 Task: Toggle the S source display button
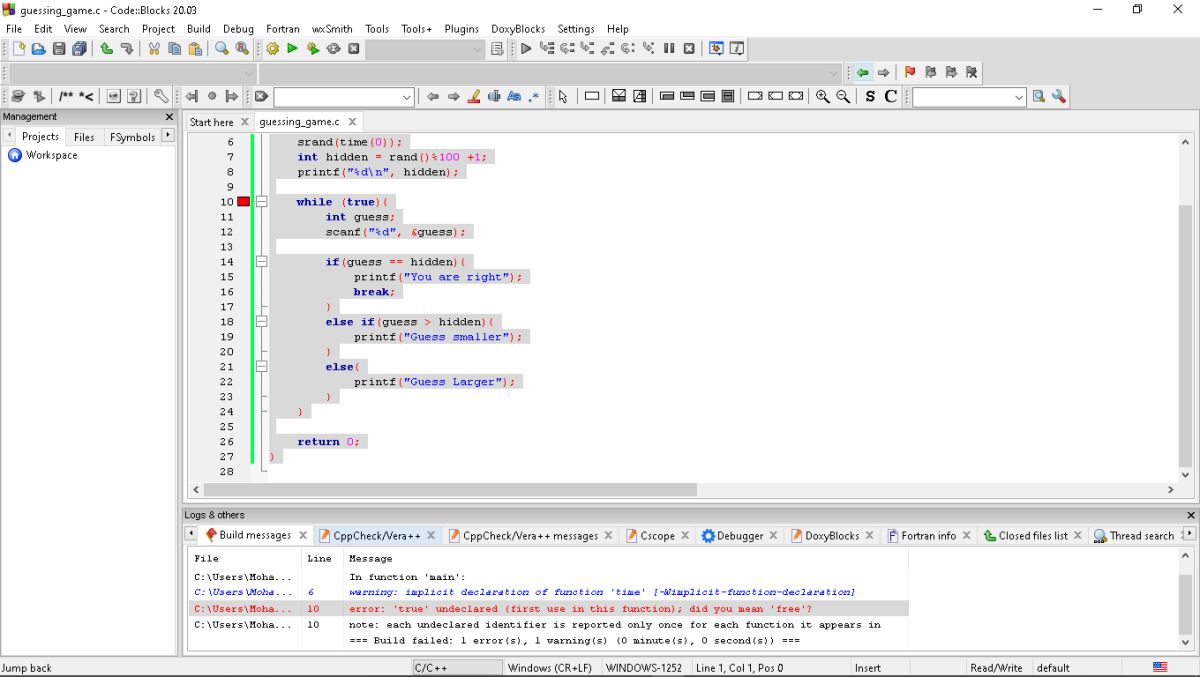click(x=870, y=97)
